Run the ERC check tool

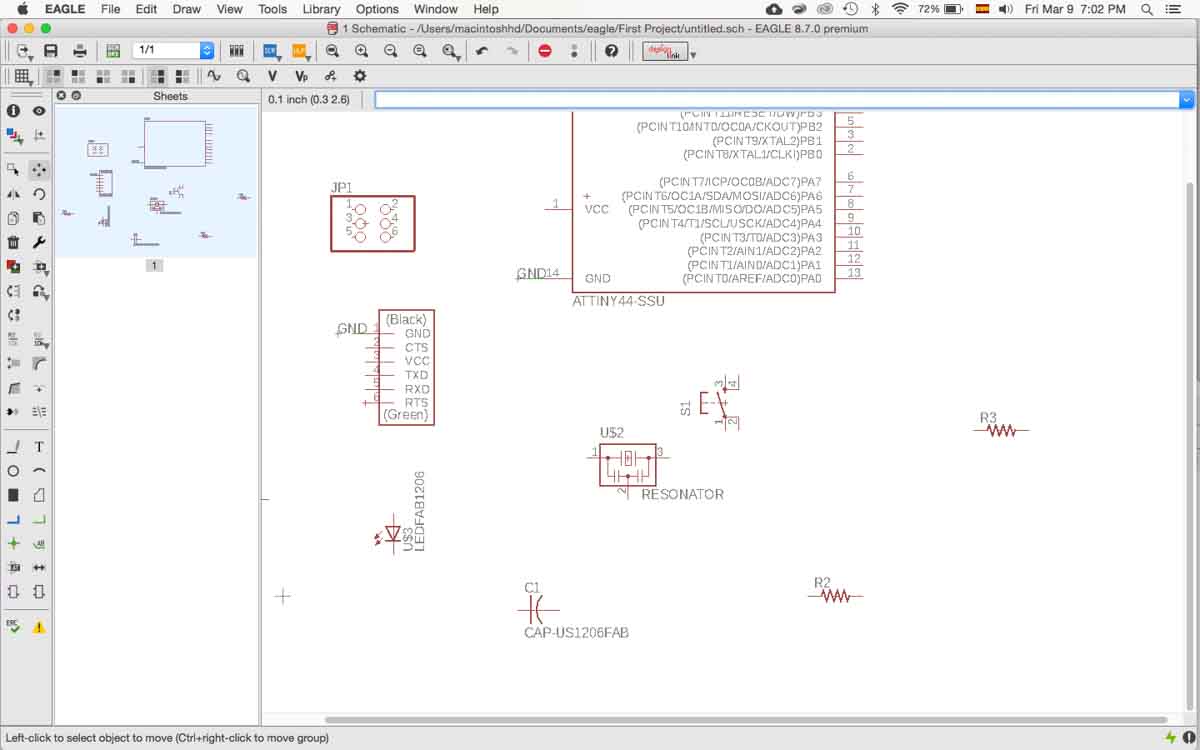click(13, 627)
